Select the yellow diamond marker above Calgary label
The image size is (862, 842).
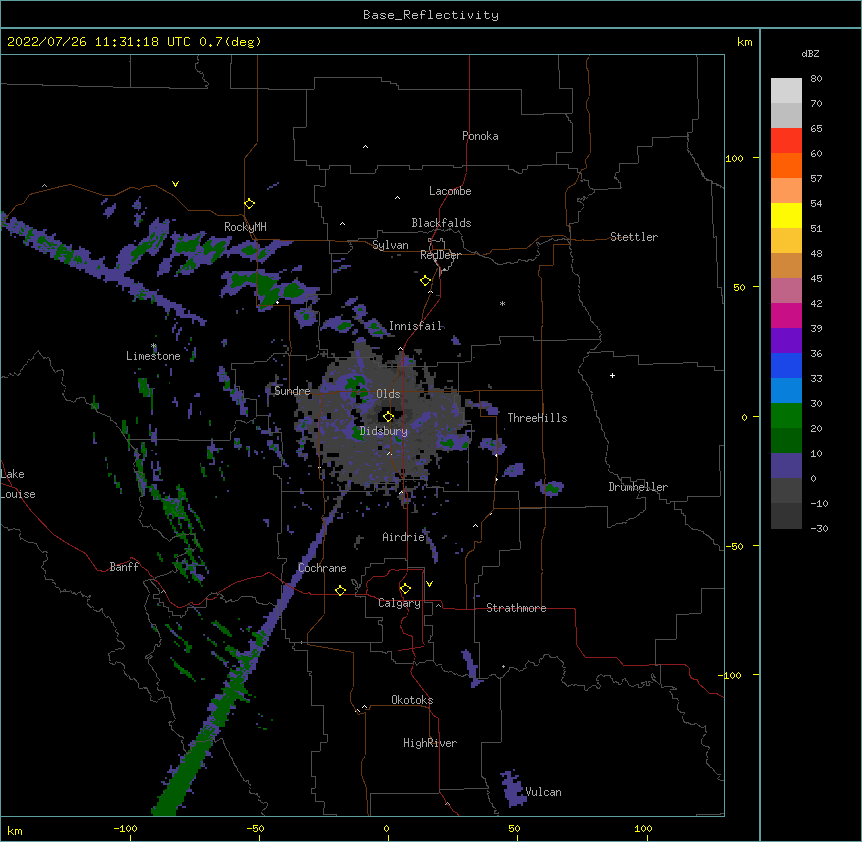click(x=405, y=589)
